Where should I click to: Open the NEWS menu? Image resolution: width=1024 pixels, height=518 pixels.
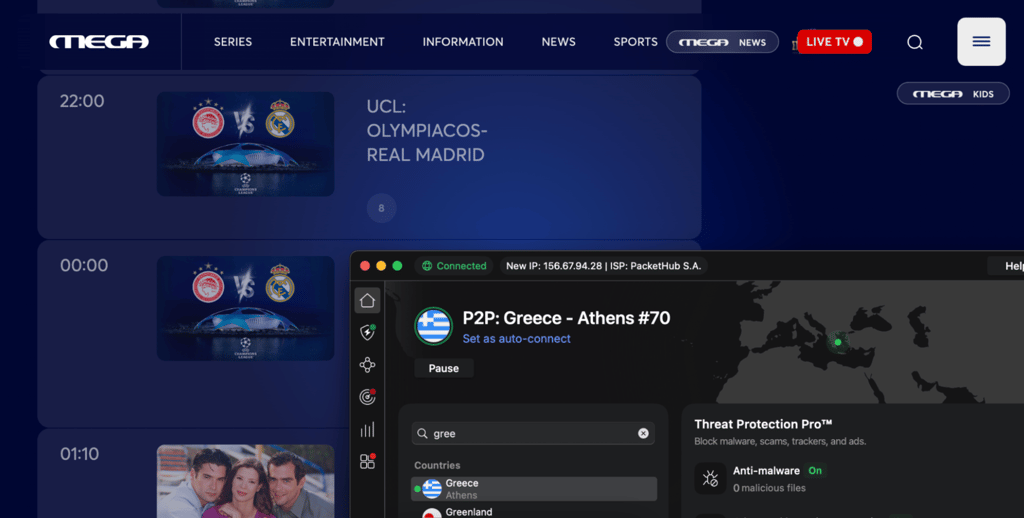pyautogui.click(x=558, y=42)
